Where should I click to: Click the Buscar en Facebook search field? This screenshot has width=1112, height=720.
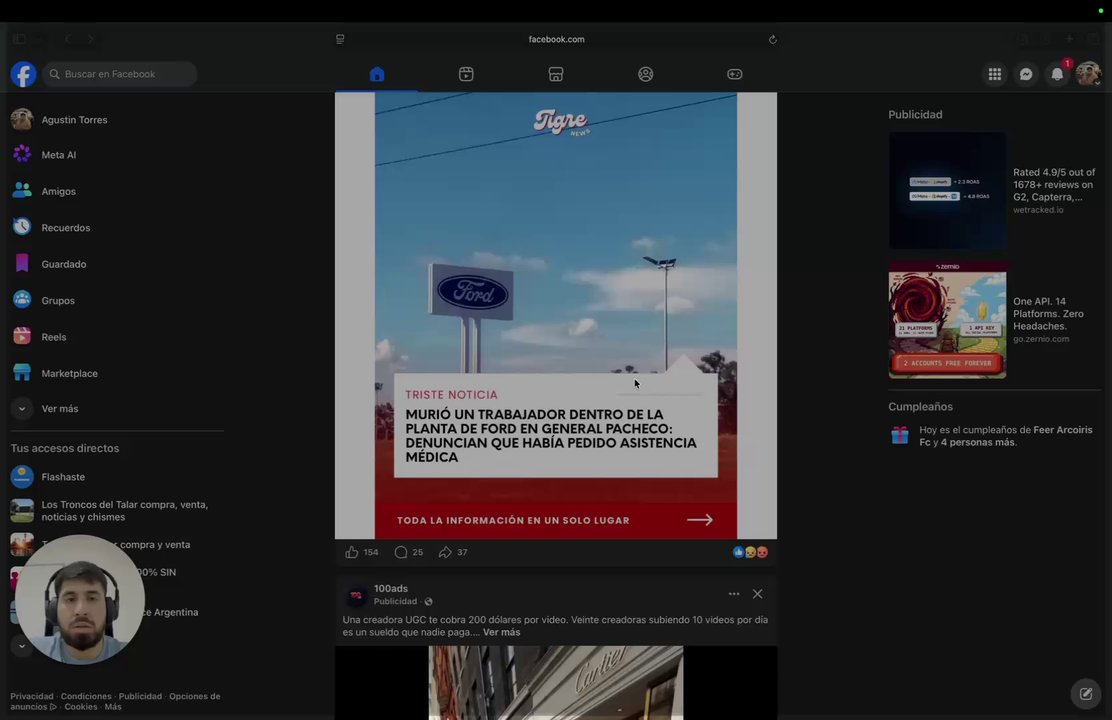tap(119, 74)
